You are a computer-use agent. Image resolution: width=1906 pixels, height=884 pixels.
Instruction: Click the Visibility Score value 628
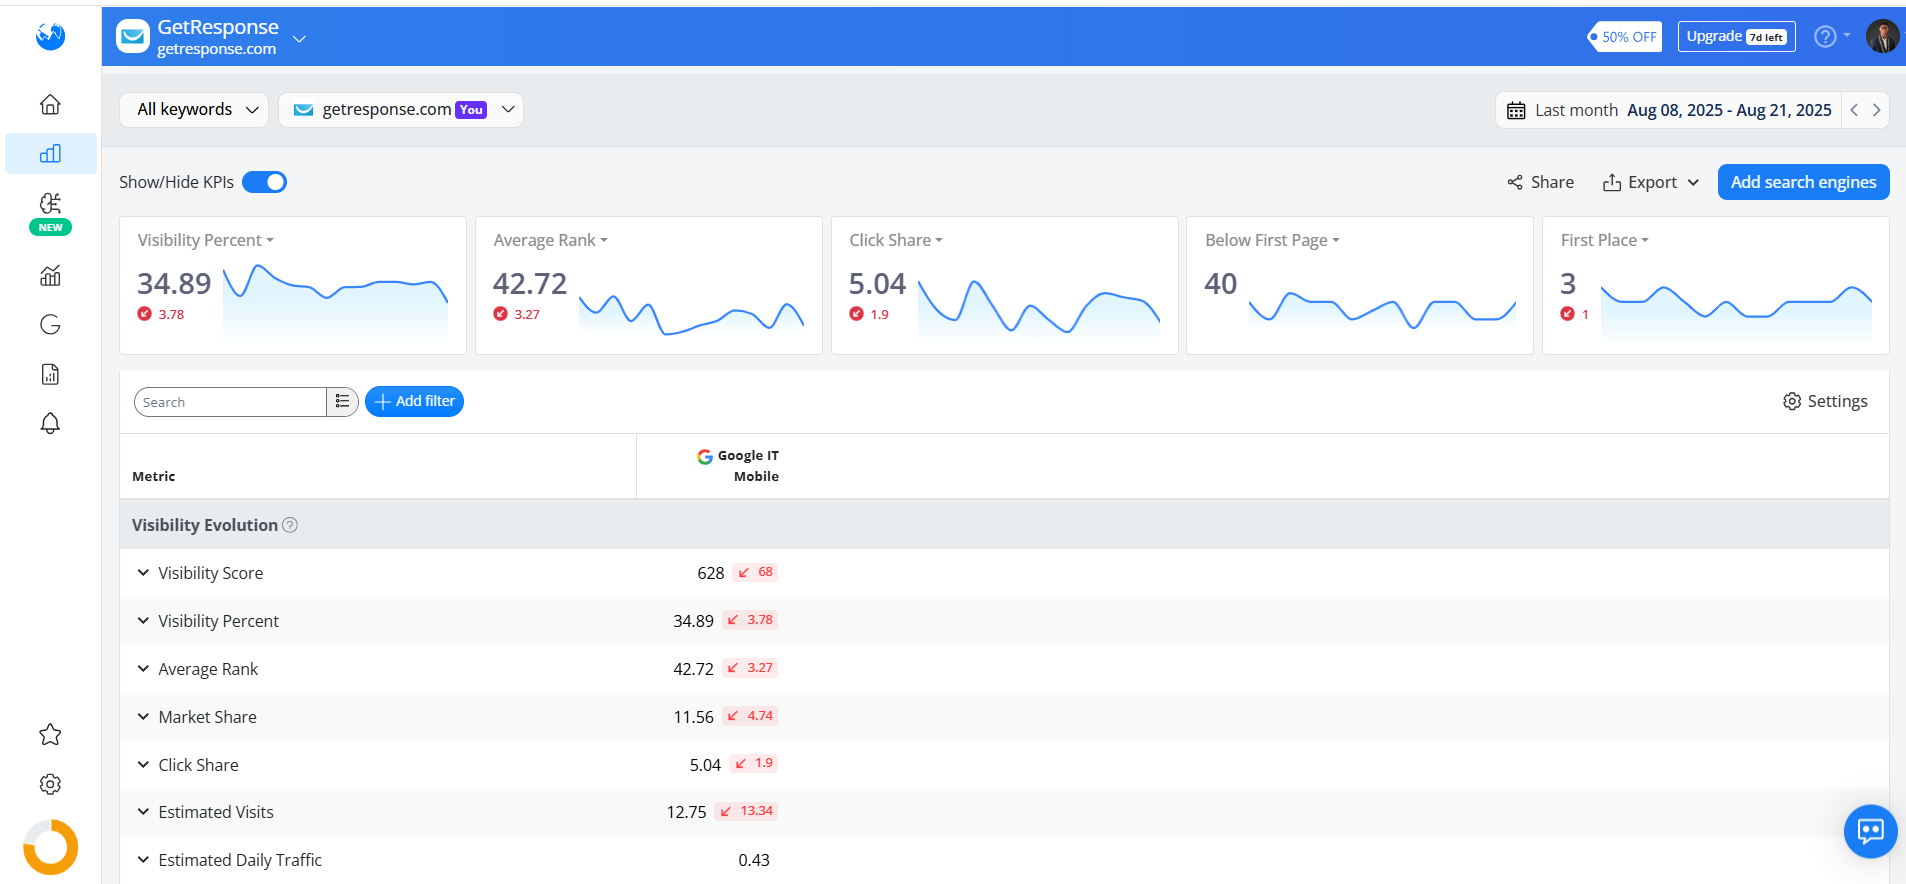coord(710,573)
